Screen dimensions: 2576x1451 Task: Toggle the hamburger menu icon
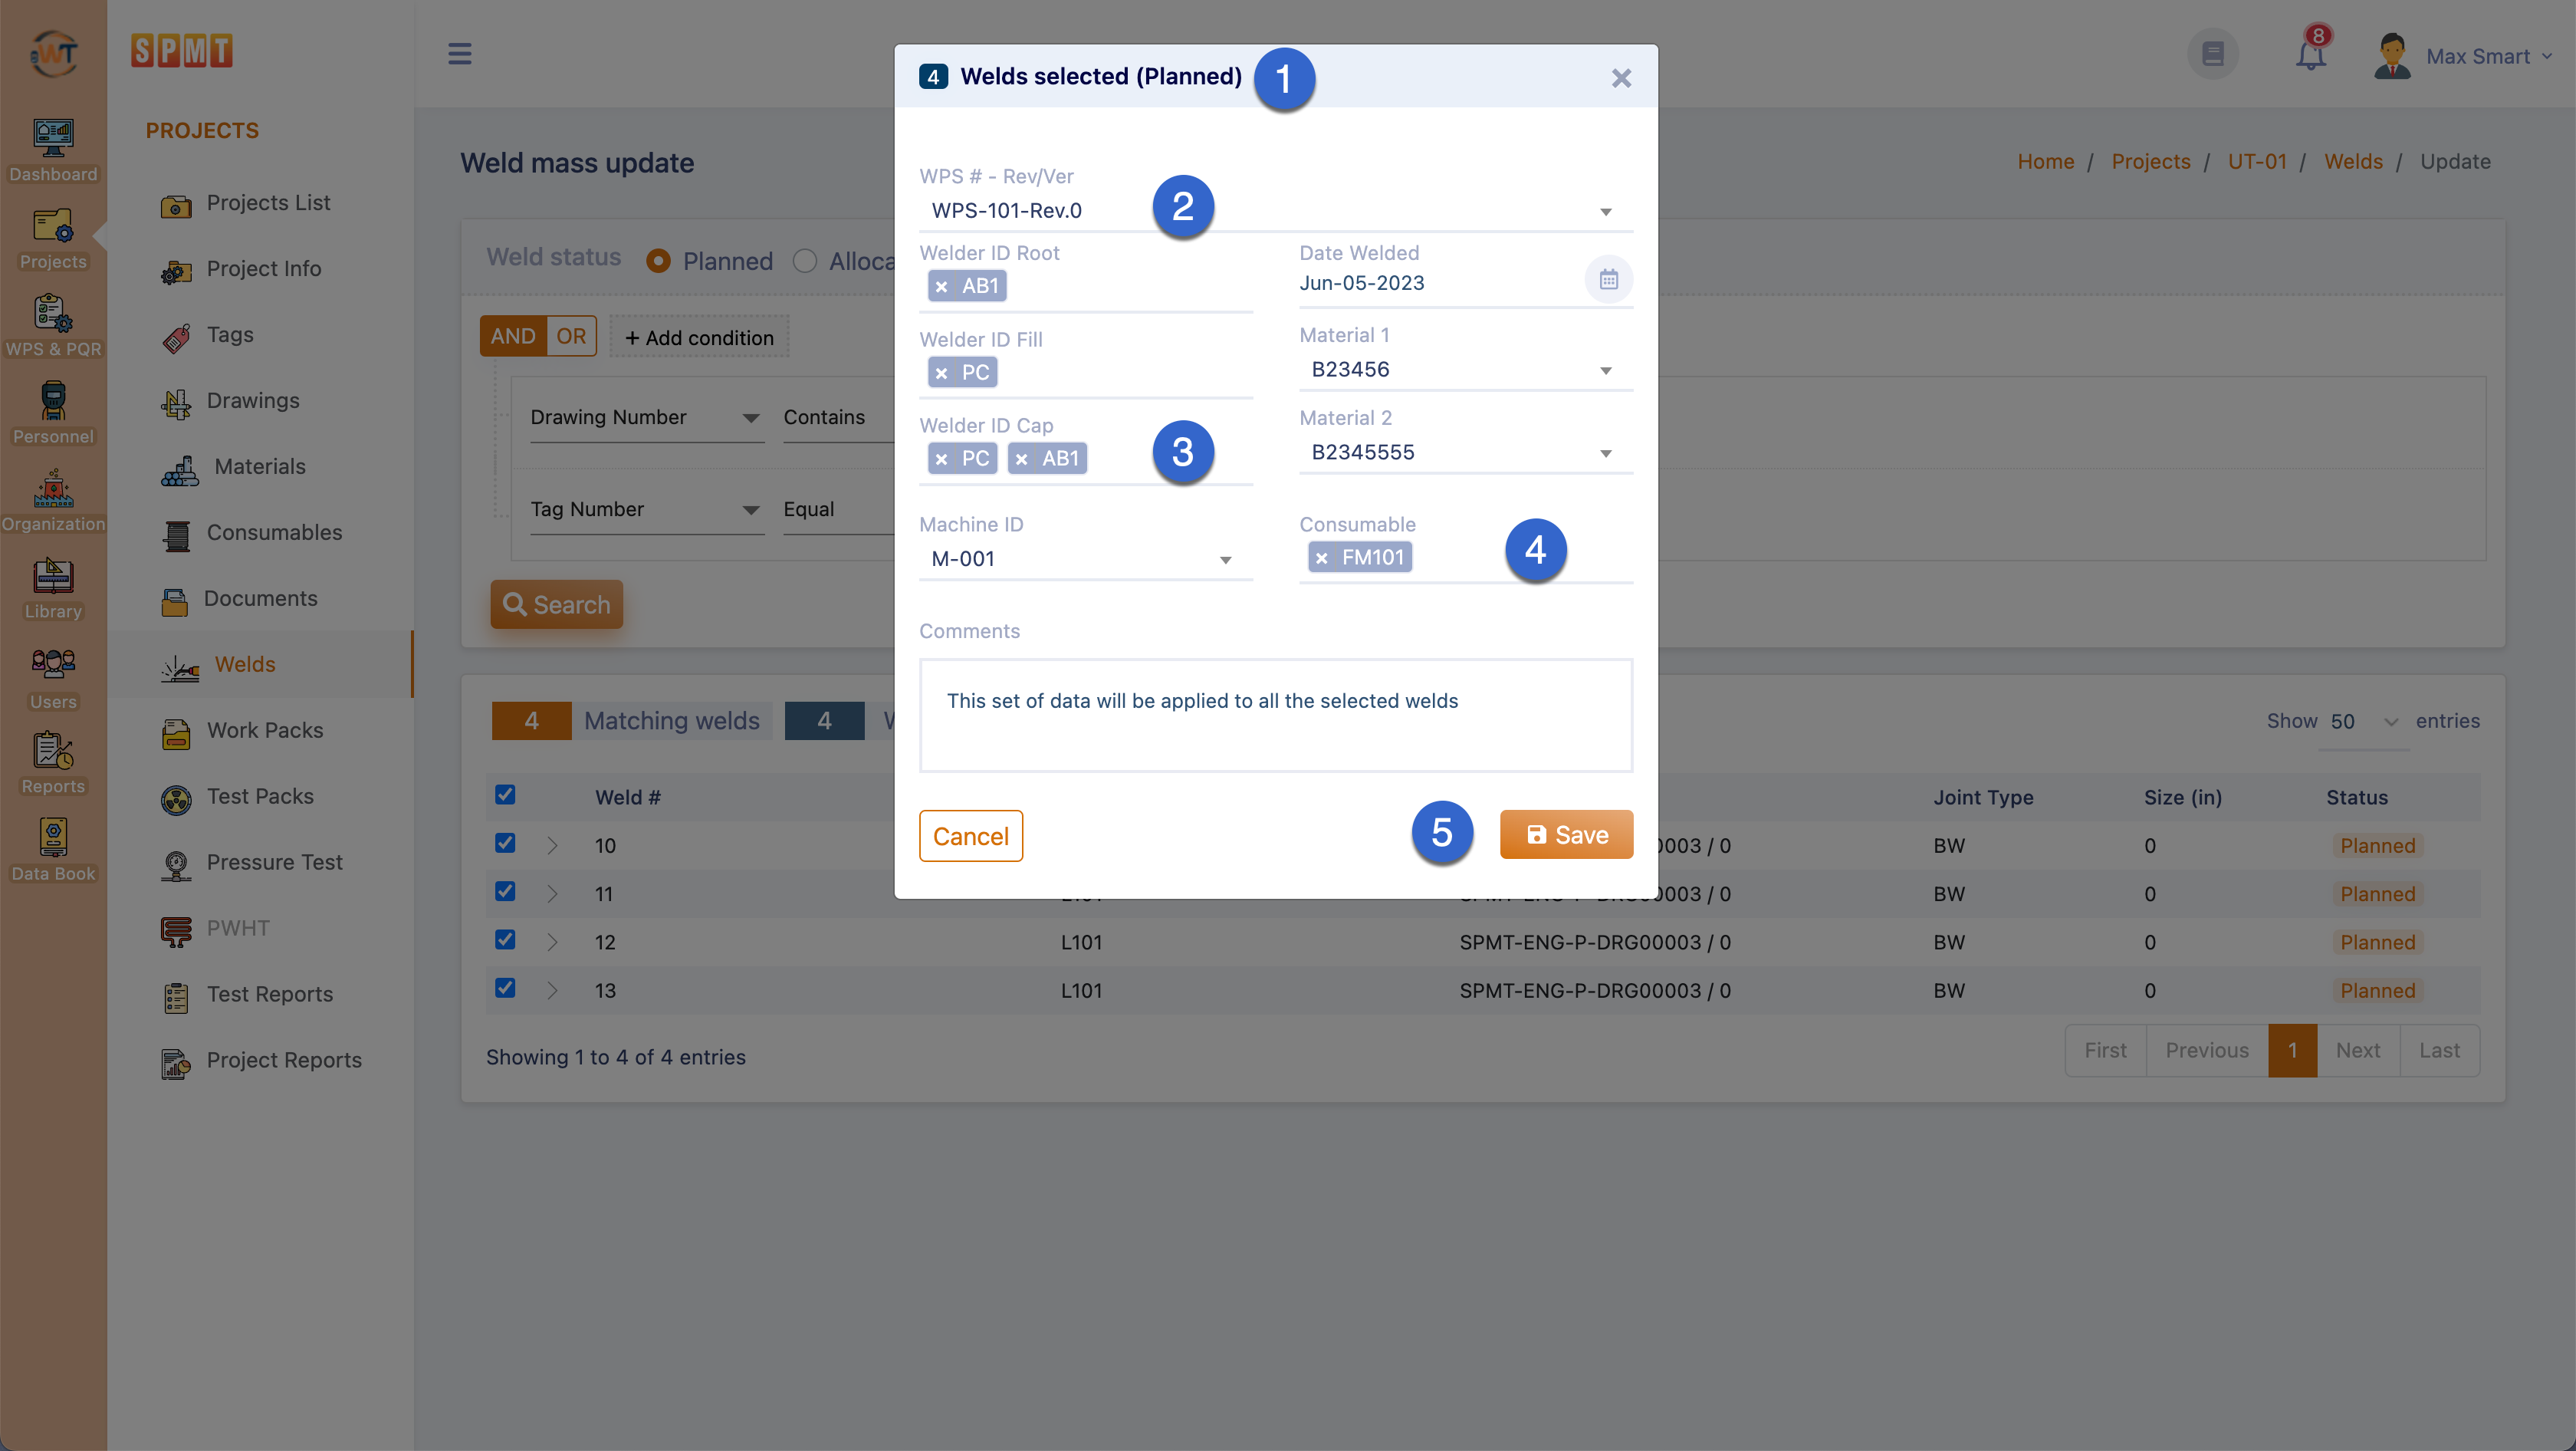point(459,54)
